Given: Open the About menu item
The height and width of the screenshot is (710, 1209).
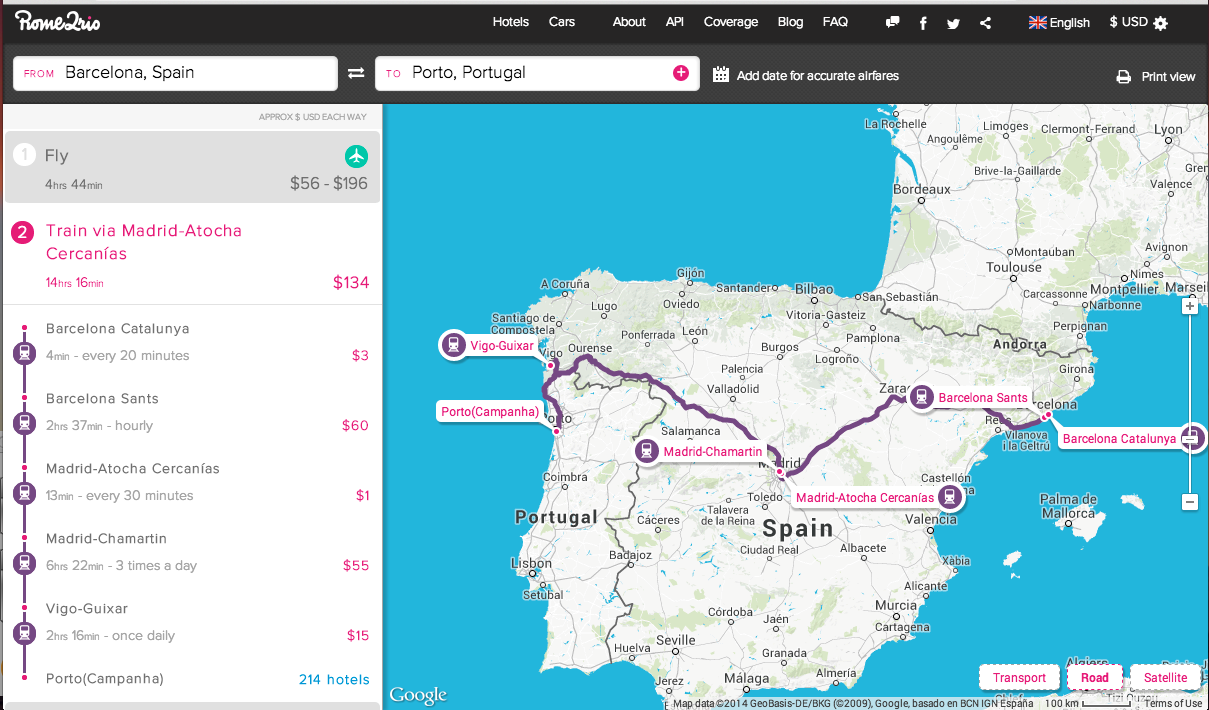Looking at the screenshot, I should [x=629, y=22].
